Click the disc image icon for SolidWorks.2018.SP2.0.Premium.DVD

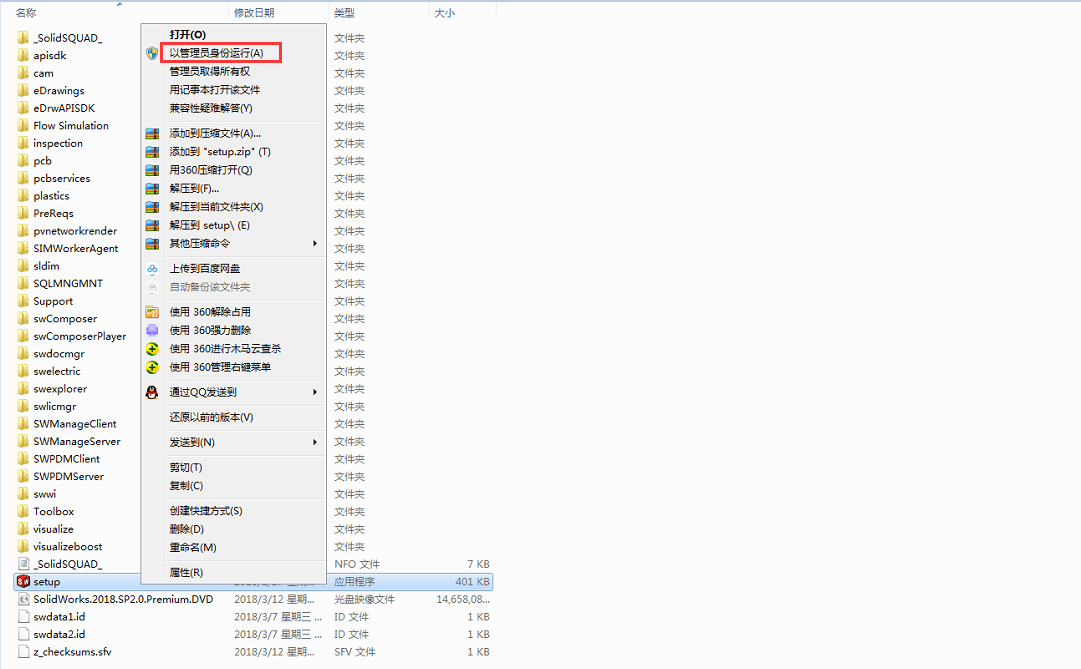tap(23, 599)
